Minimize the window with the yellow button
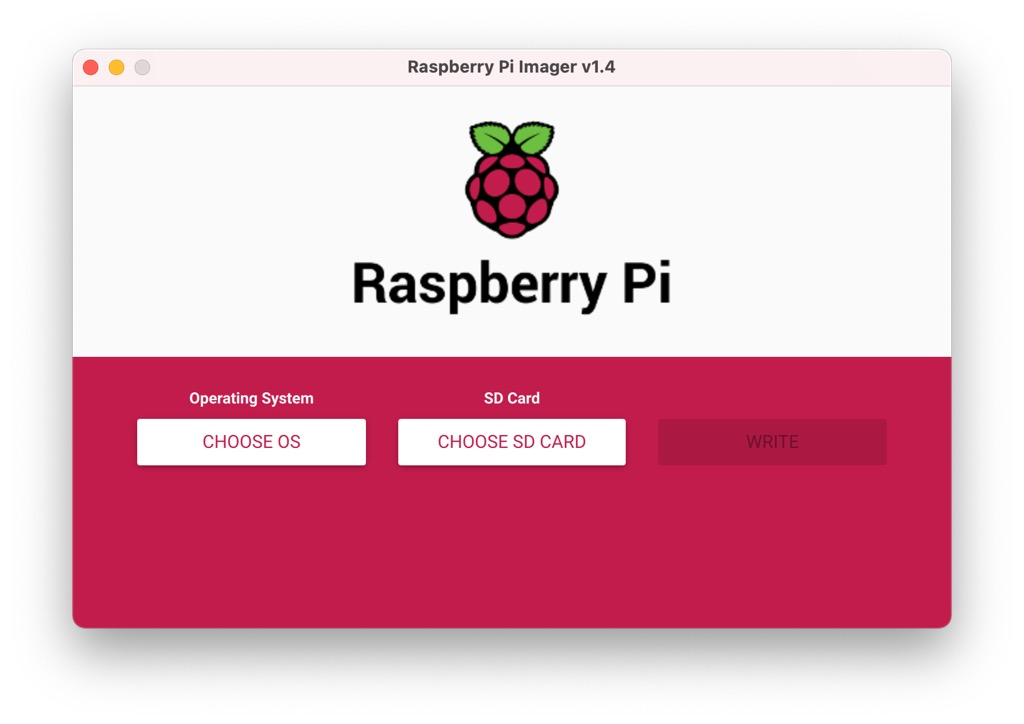 point(116,67)
